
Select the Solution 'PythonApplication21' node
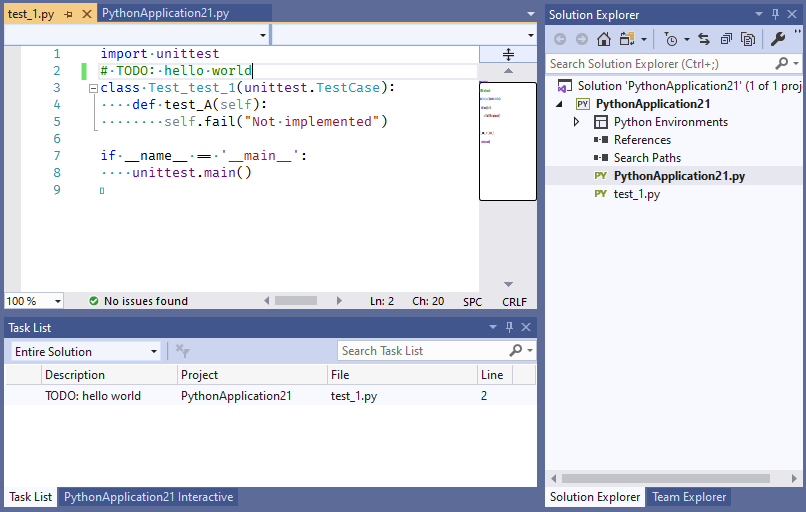tap(680, 86)
